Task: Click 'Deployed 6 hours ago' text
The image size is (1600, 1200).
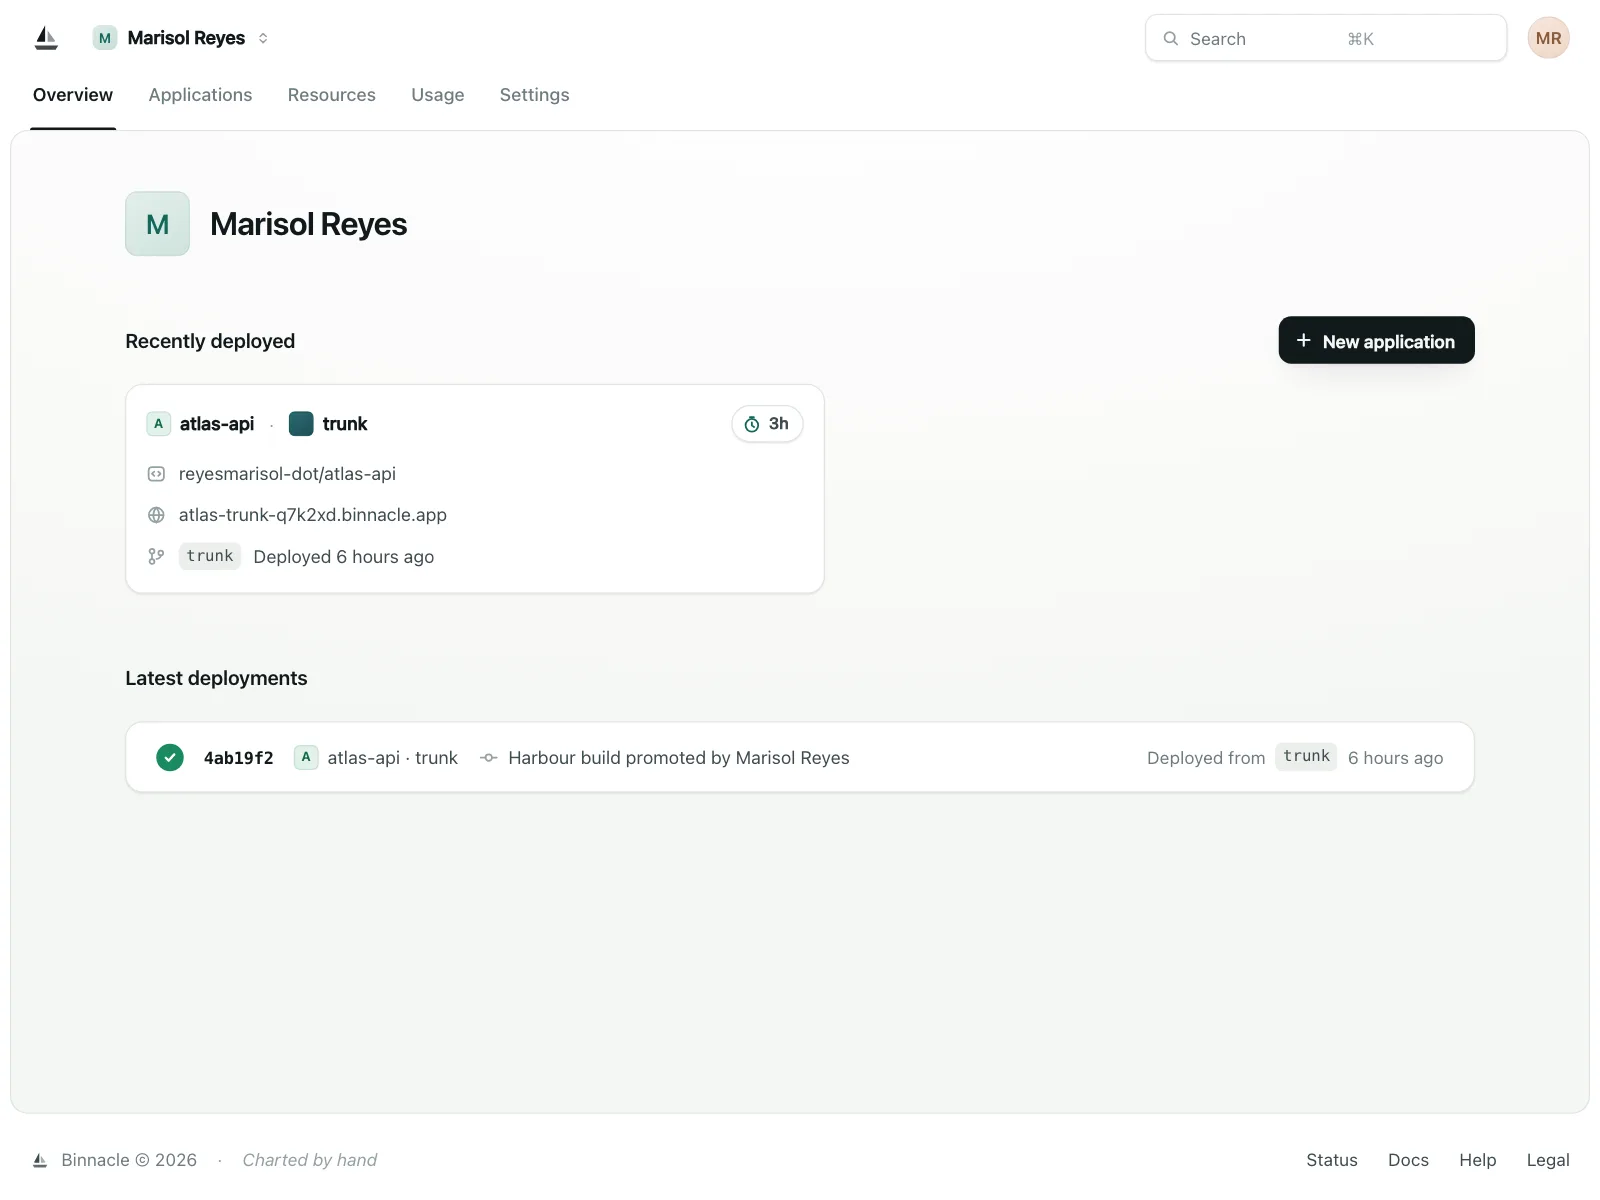Action: (344, 557)
